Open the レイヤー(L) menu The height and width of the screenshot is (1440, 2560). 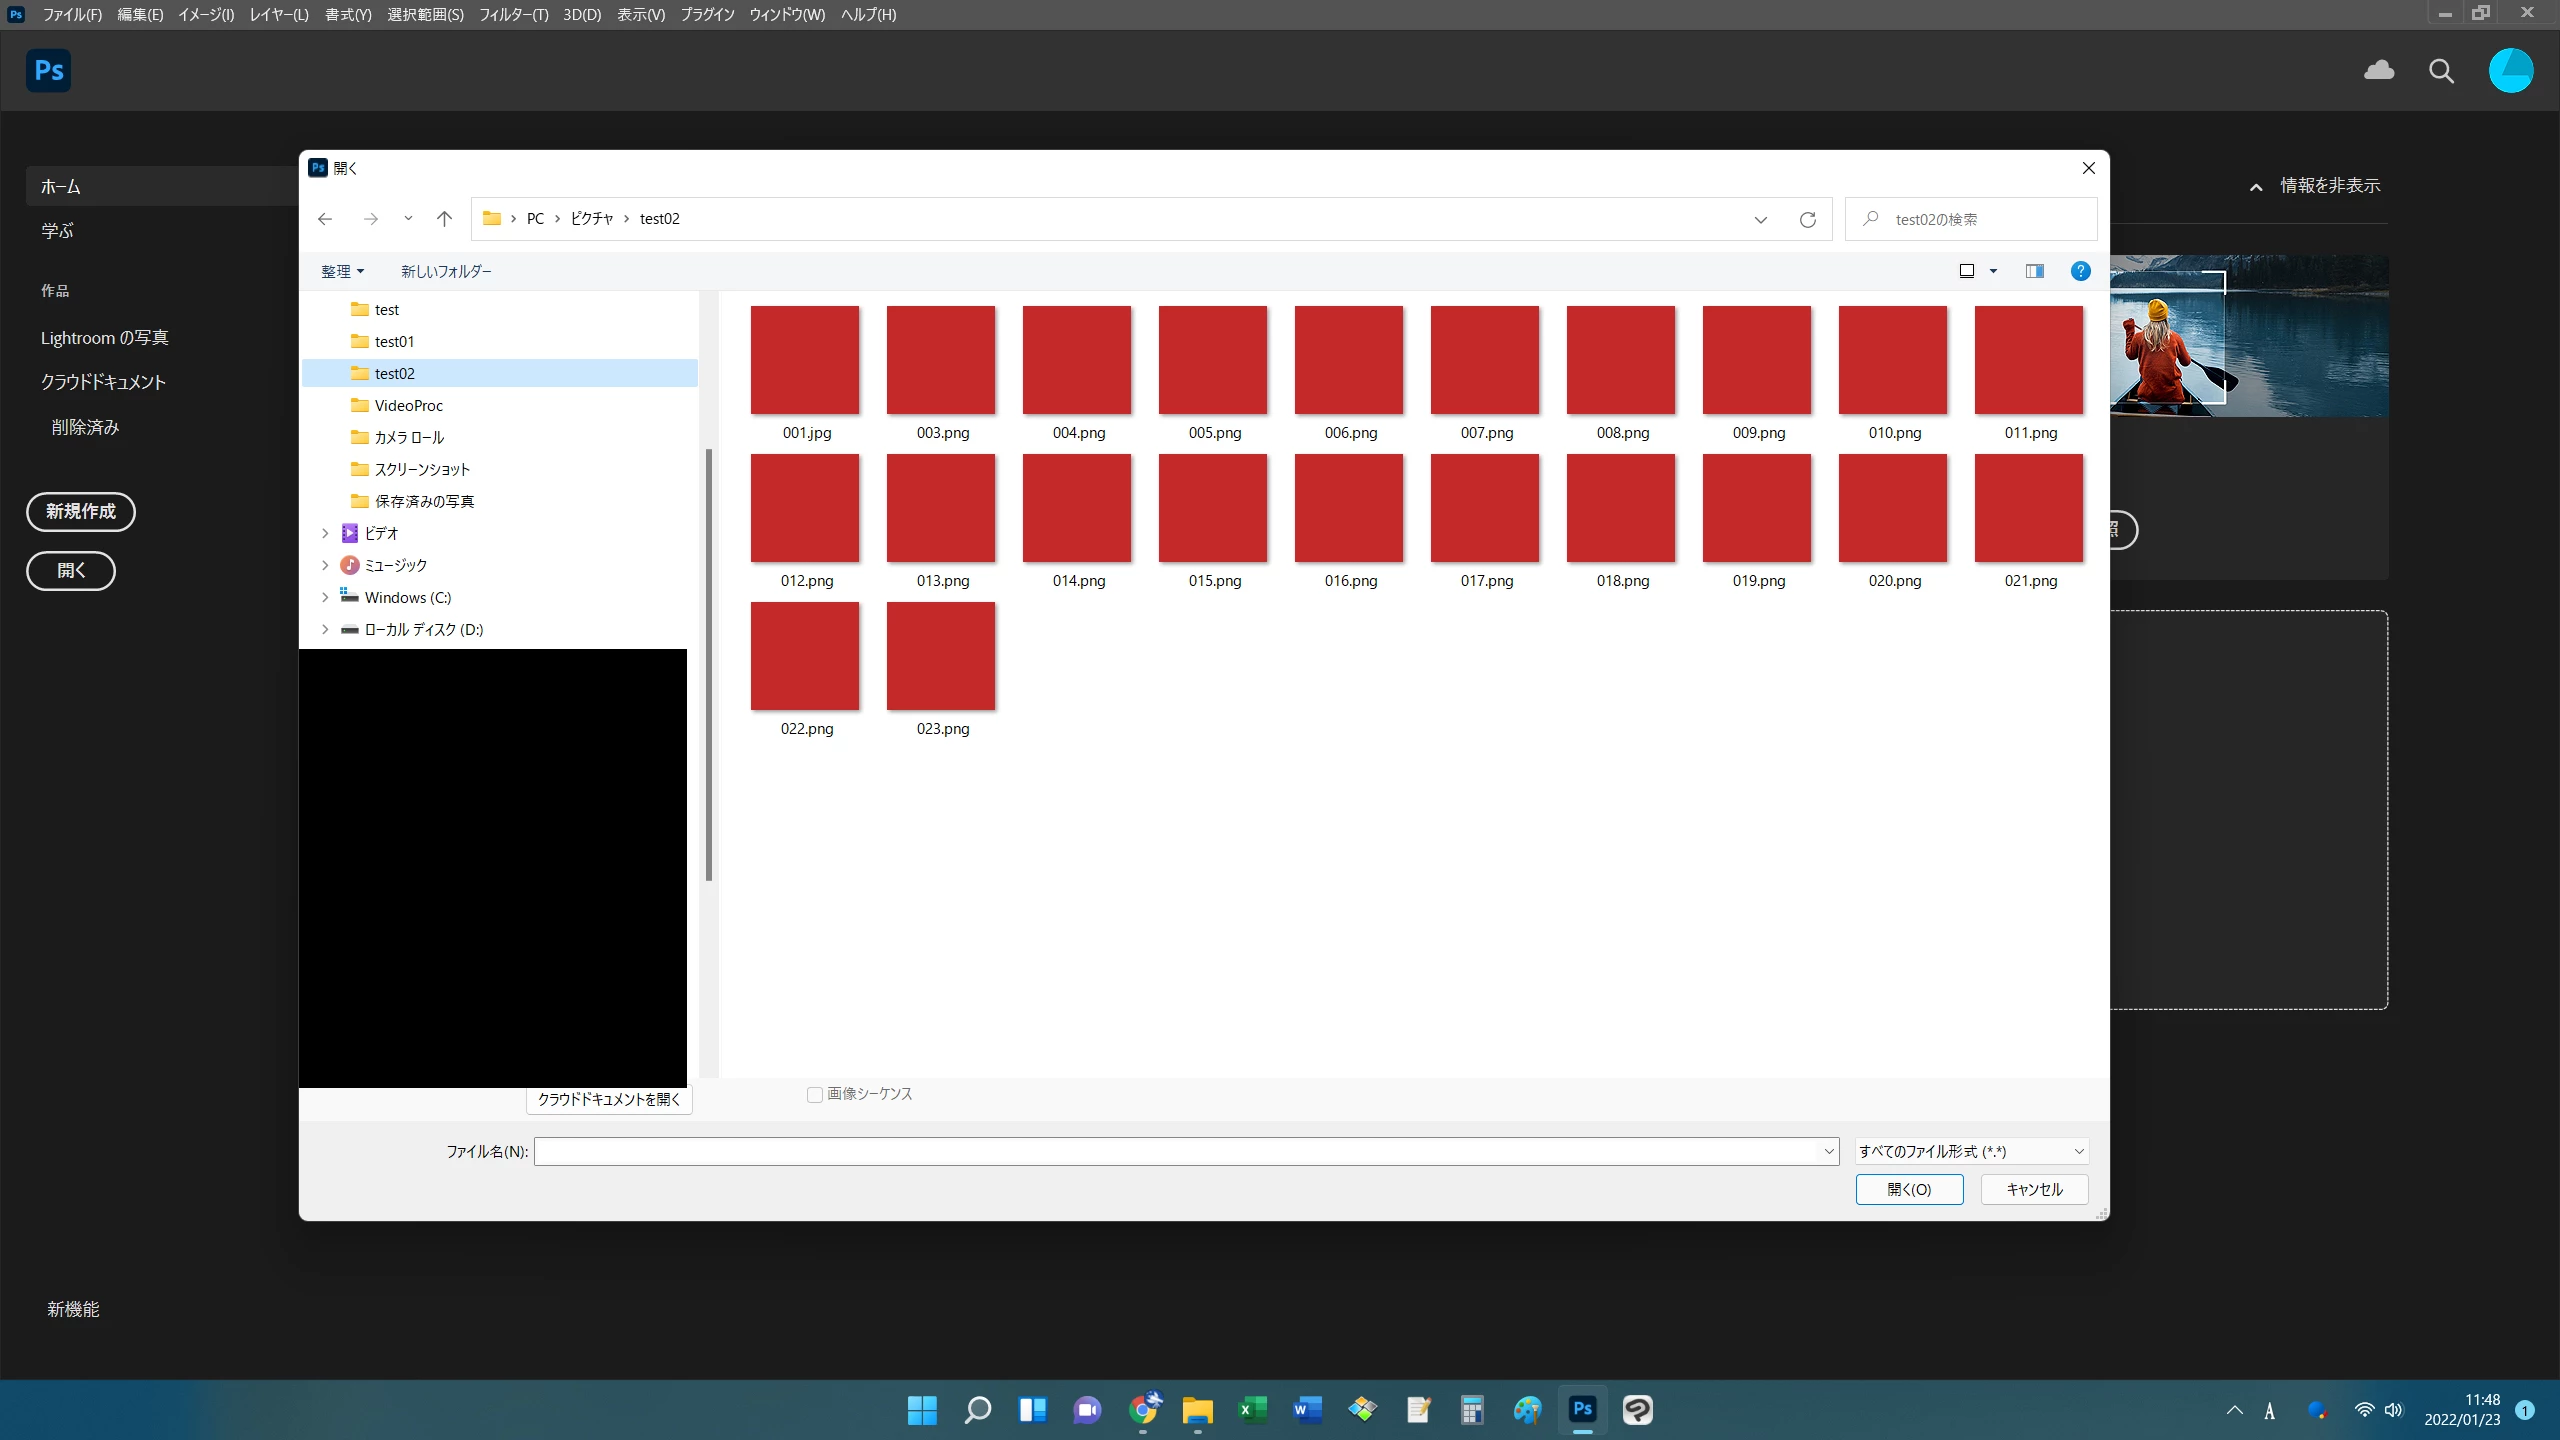(279, 15)
